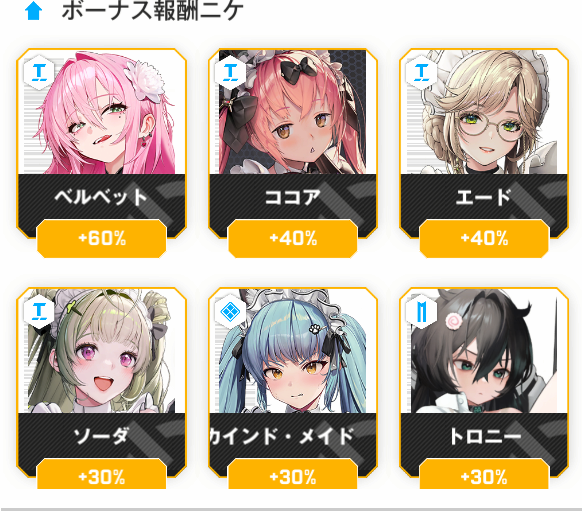Select the ソーダ character portrait
582x511 pixels.
[x=101, y=351]
